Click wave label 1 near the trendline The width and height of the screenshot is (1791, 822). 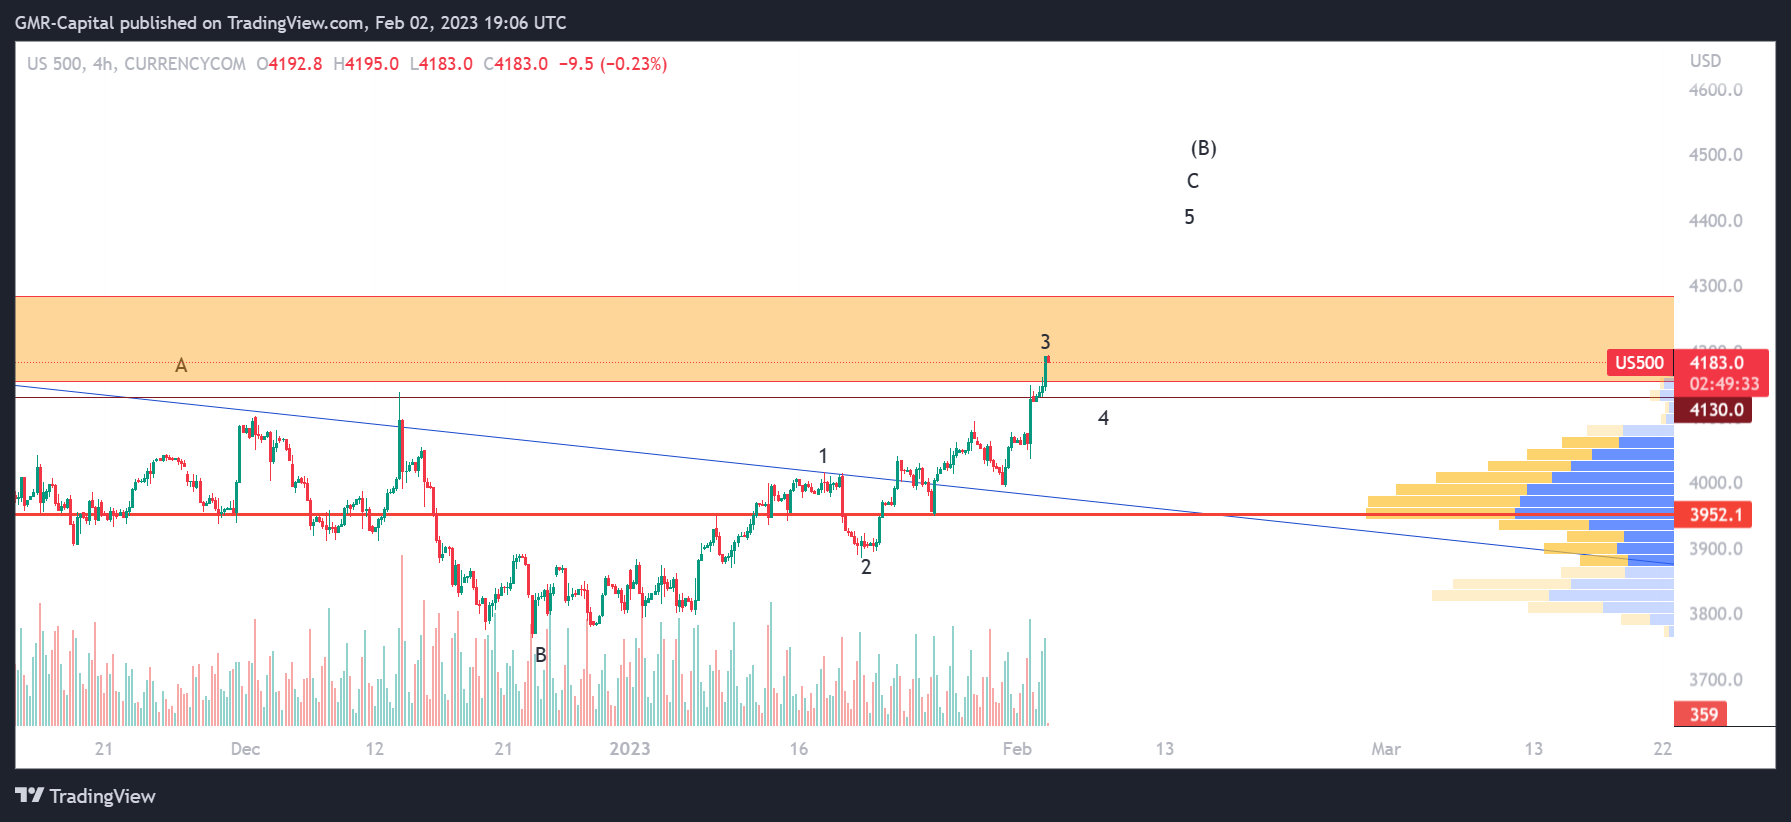coord(823,456)
